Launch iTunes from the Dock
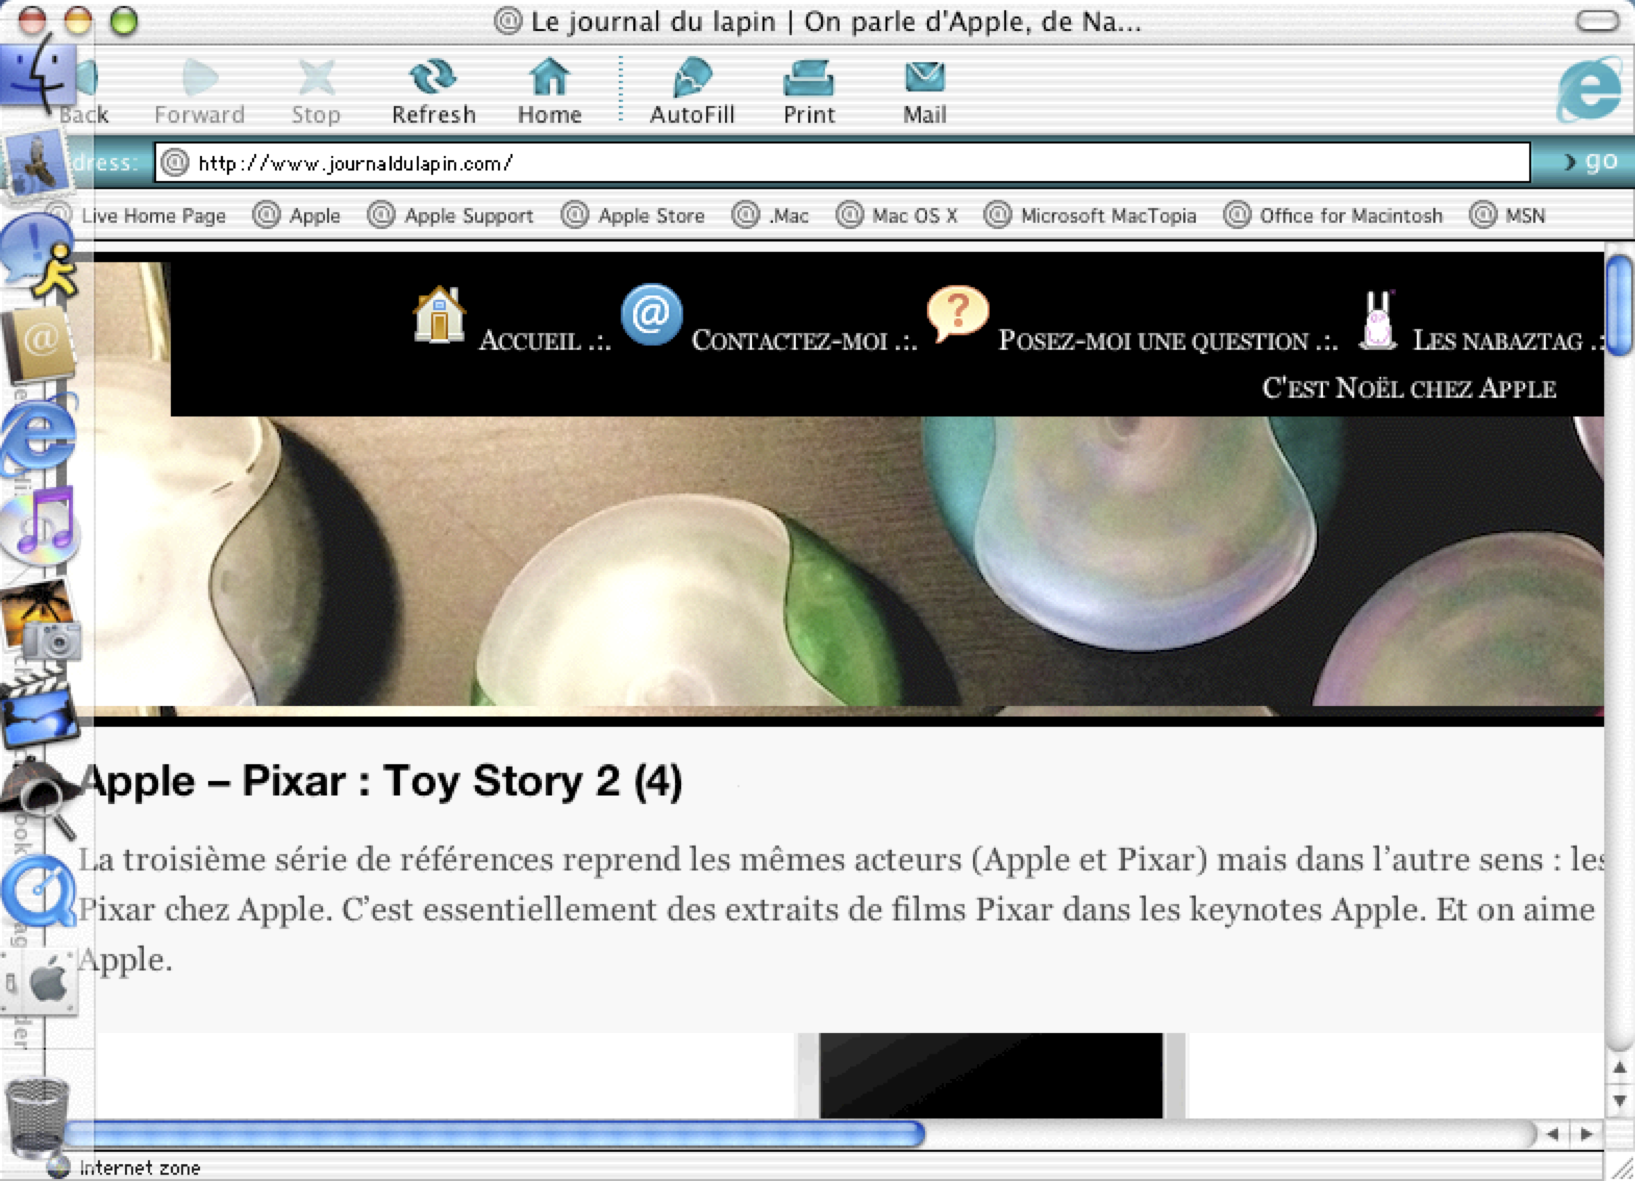This screenshot has width=1635, height=1181. pos(41,524)
